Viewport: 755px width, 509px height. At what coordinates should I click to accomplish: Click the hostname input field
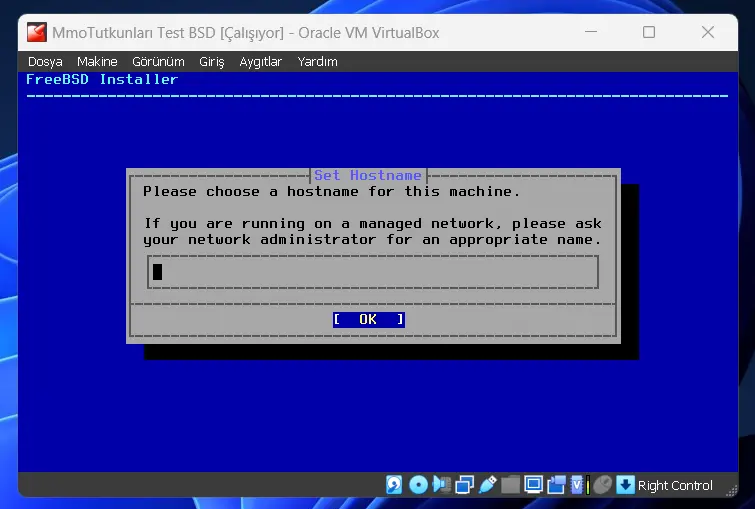click(373, 272)
